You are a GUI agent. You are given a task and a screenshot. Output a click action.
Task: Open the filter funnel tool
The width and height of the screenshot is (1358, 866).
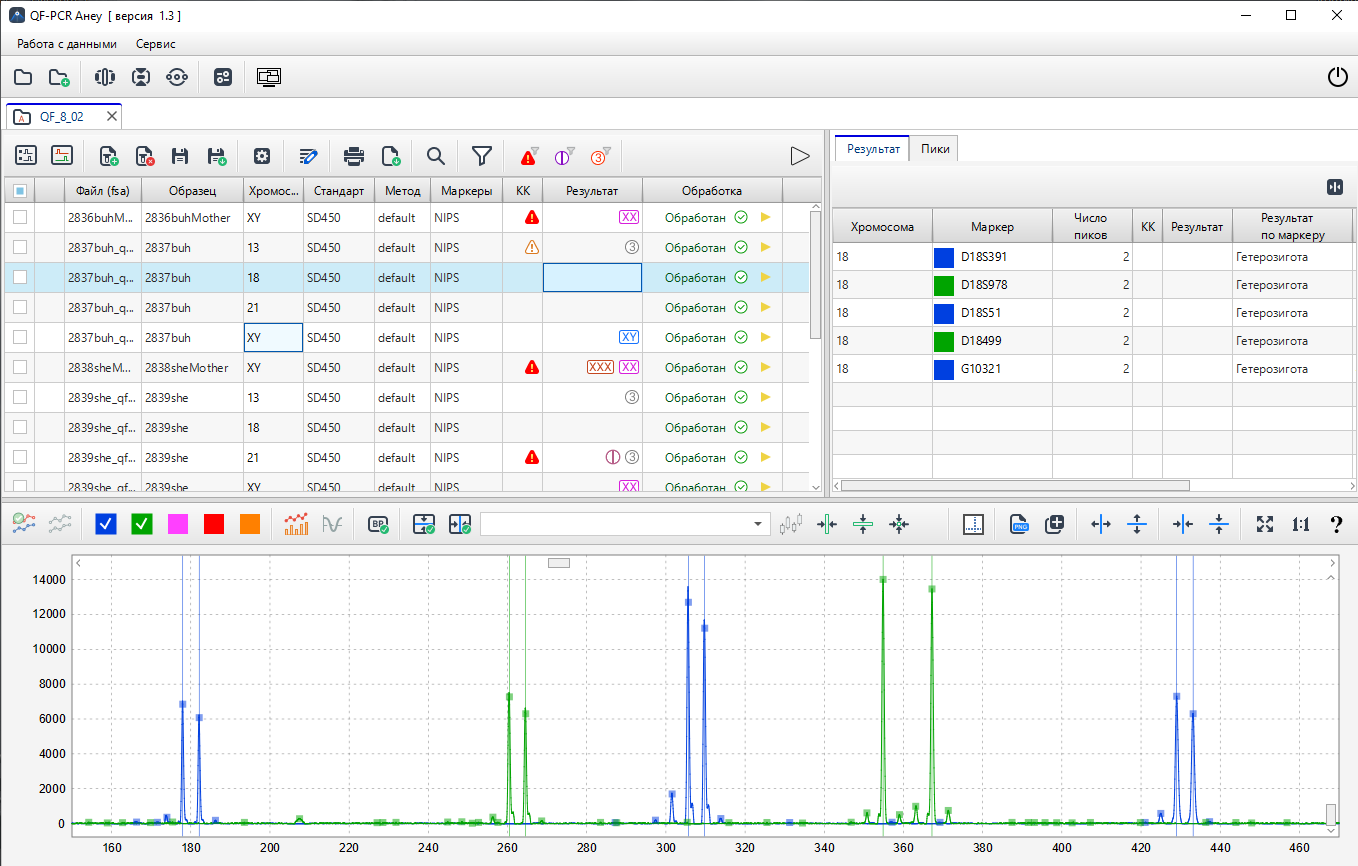pyautogui.click(x=482, y=156)
